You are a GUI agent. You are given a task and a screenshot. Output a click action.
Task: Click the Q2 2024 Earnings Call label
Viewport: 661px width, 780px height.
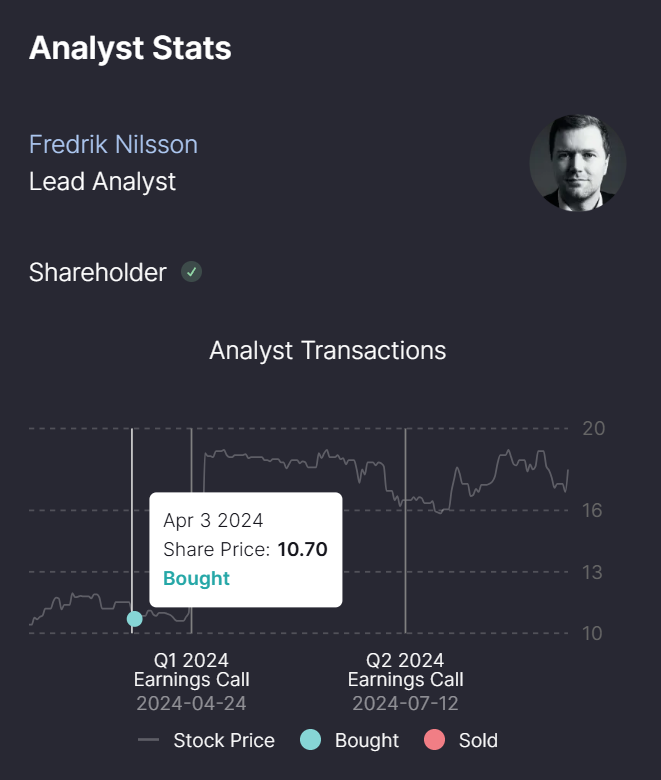tap(405, 670)
